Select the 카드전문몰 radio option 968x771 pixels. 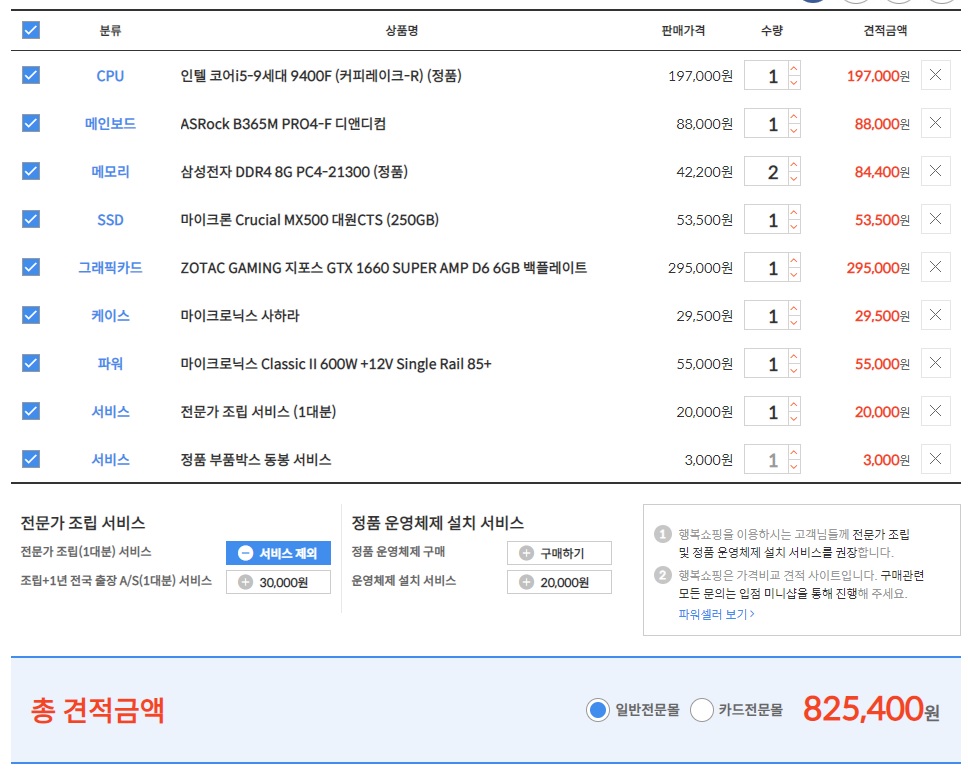point(702,710)
